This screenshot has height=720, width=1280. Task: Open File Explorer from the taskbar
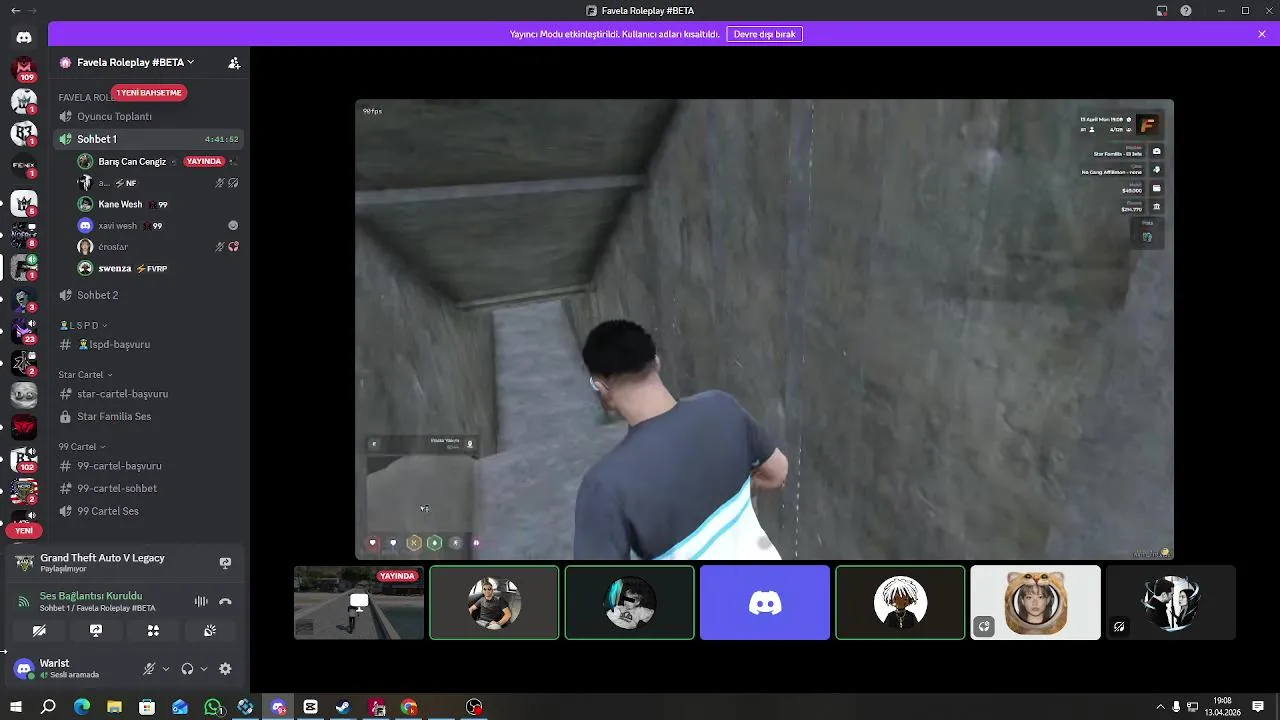click(114, 707)
